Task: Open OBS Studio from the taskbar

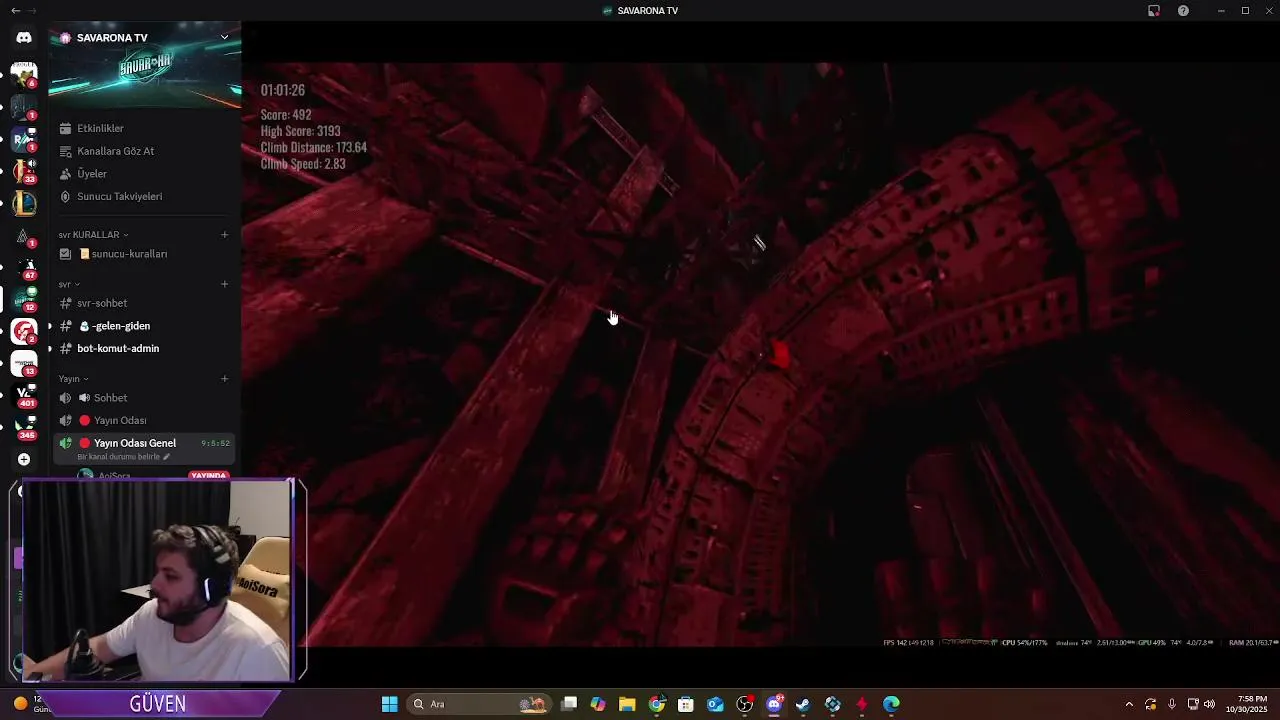Action: pos(745,704)
